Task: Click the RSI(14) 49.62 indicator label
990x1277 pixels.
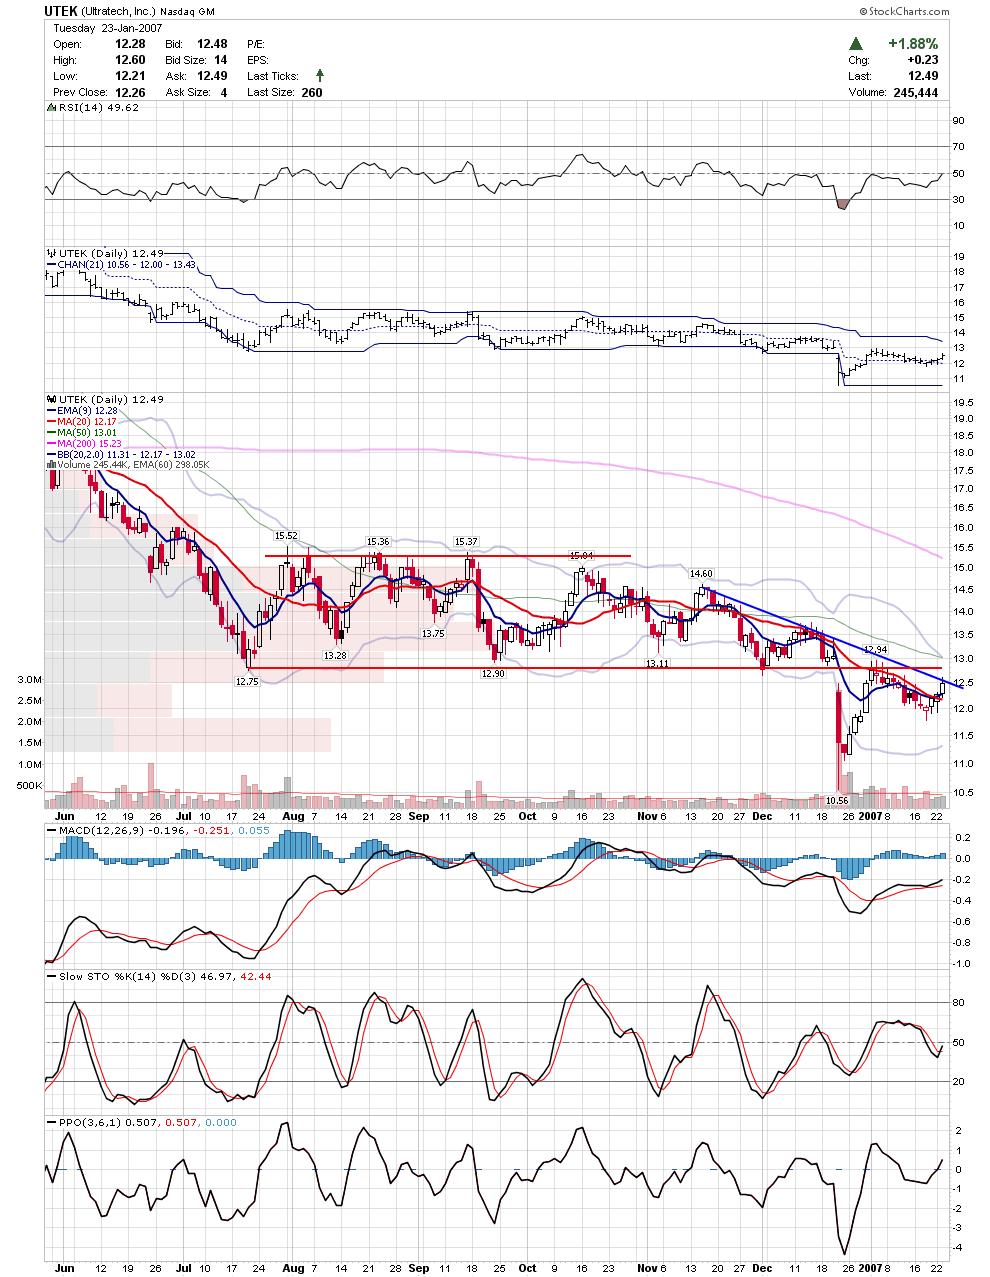Action: (98, 108)
